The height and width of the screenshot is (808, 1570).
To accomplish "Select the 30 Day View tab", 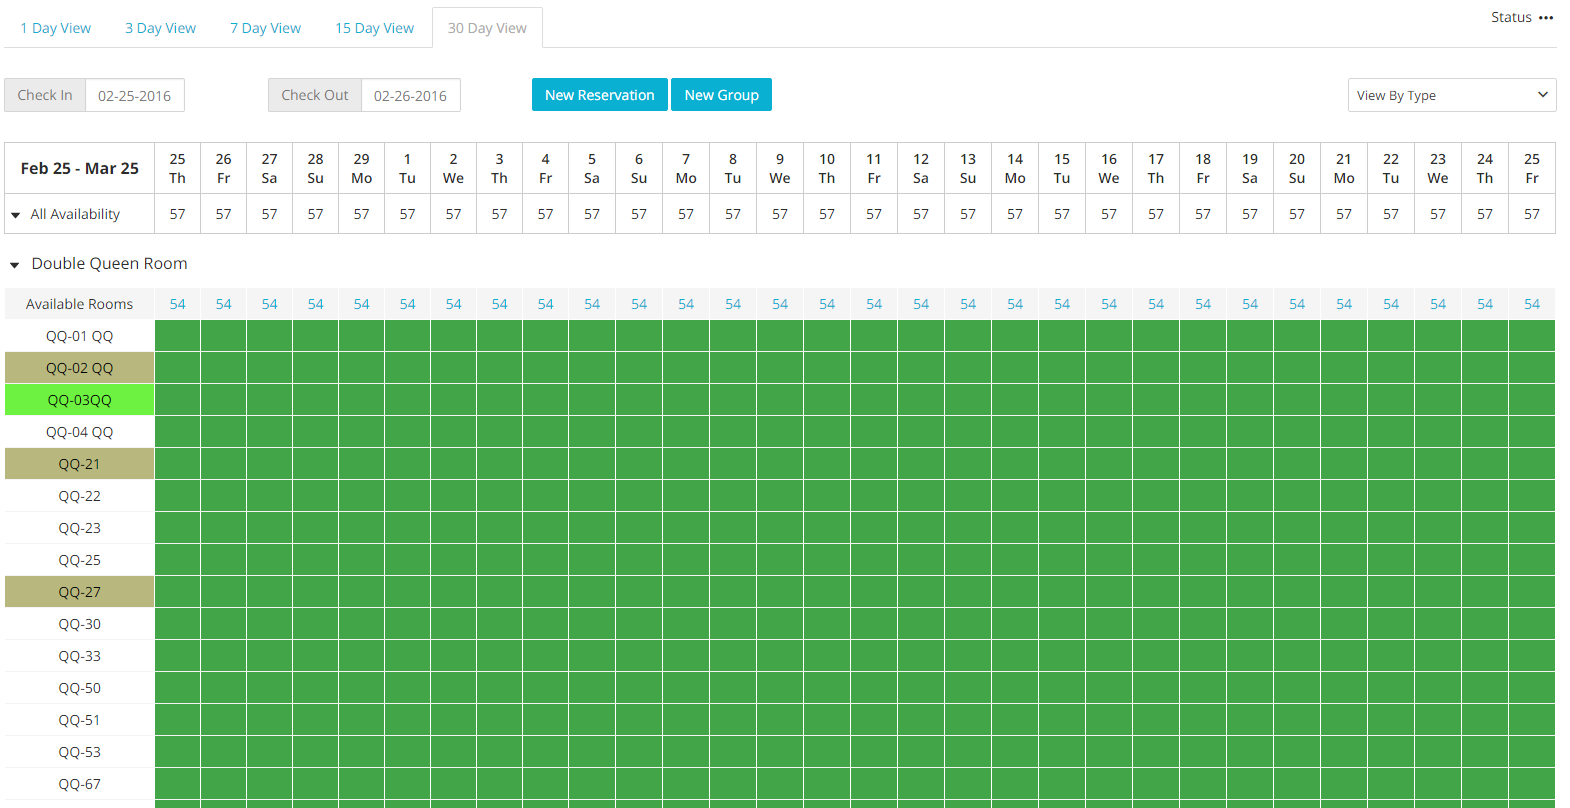I will click(487, 28).
